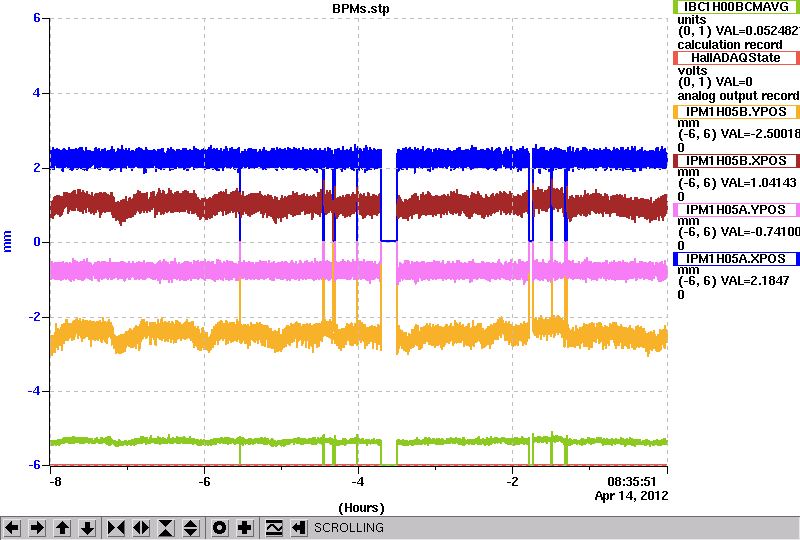Click the circle auto-scale toolbar icon
This screenshot has width=800, height=540.
(219, 527)
